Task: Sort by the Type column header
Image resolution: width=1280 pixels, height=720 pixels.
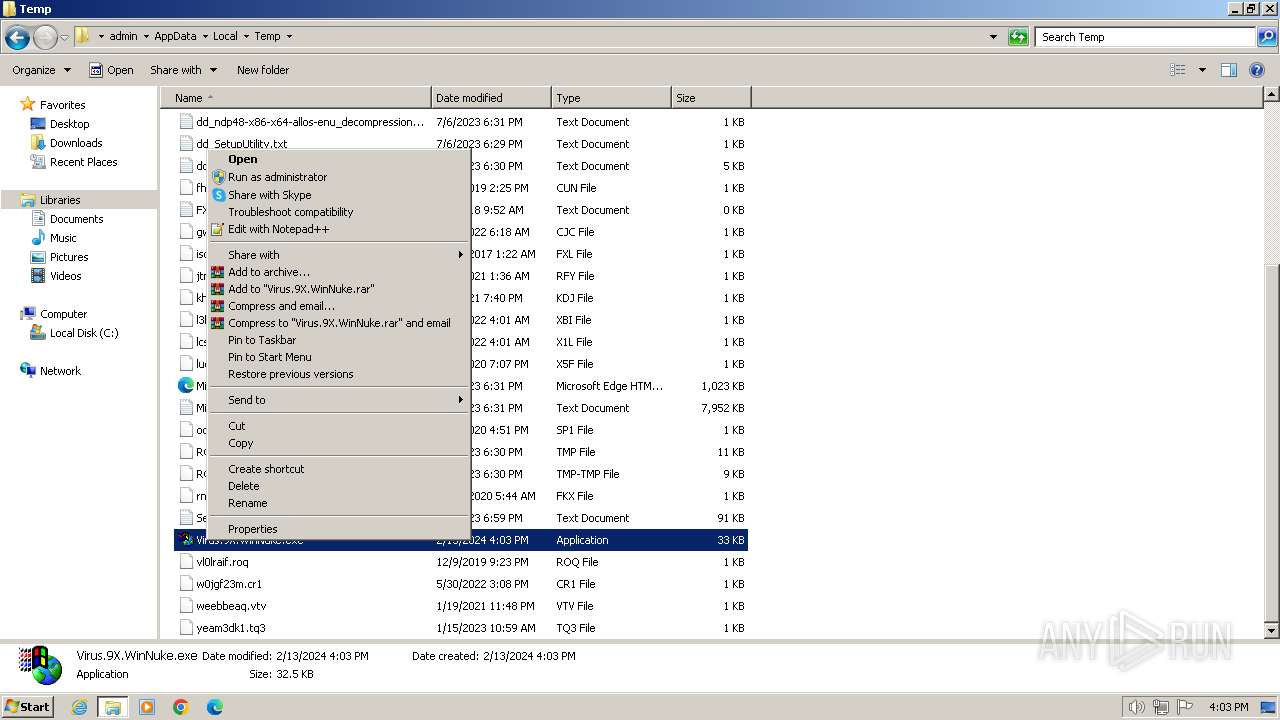Action: [x=611, y=98]
